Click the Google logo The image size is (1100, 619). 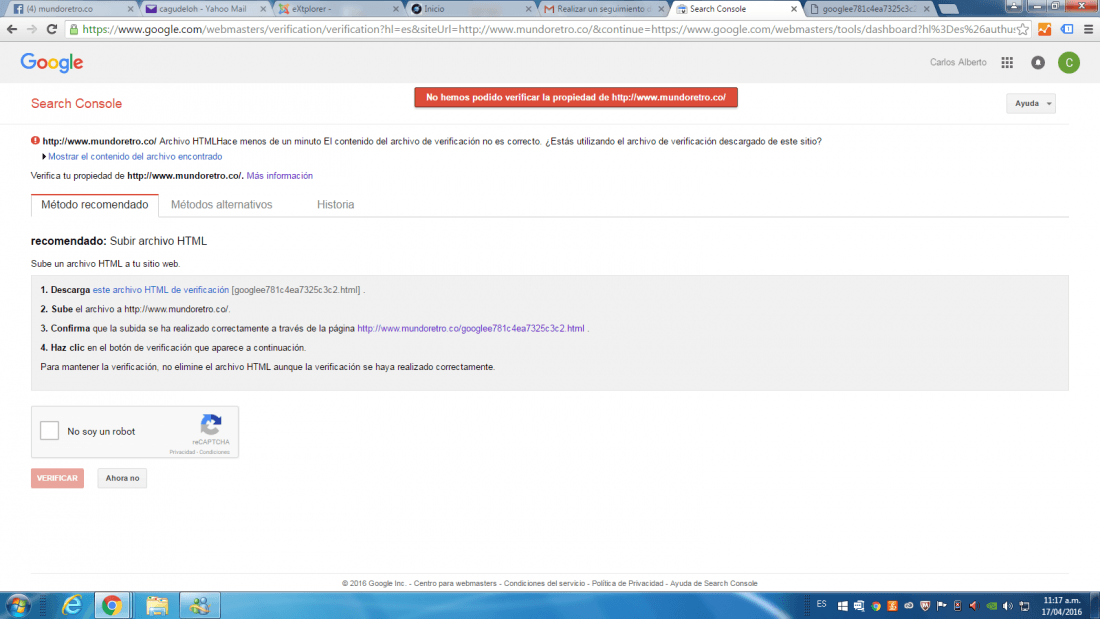click(52, 62)
